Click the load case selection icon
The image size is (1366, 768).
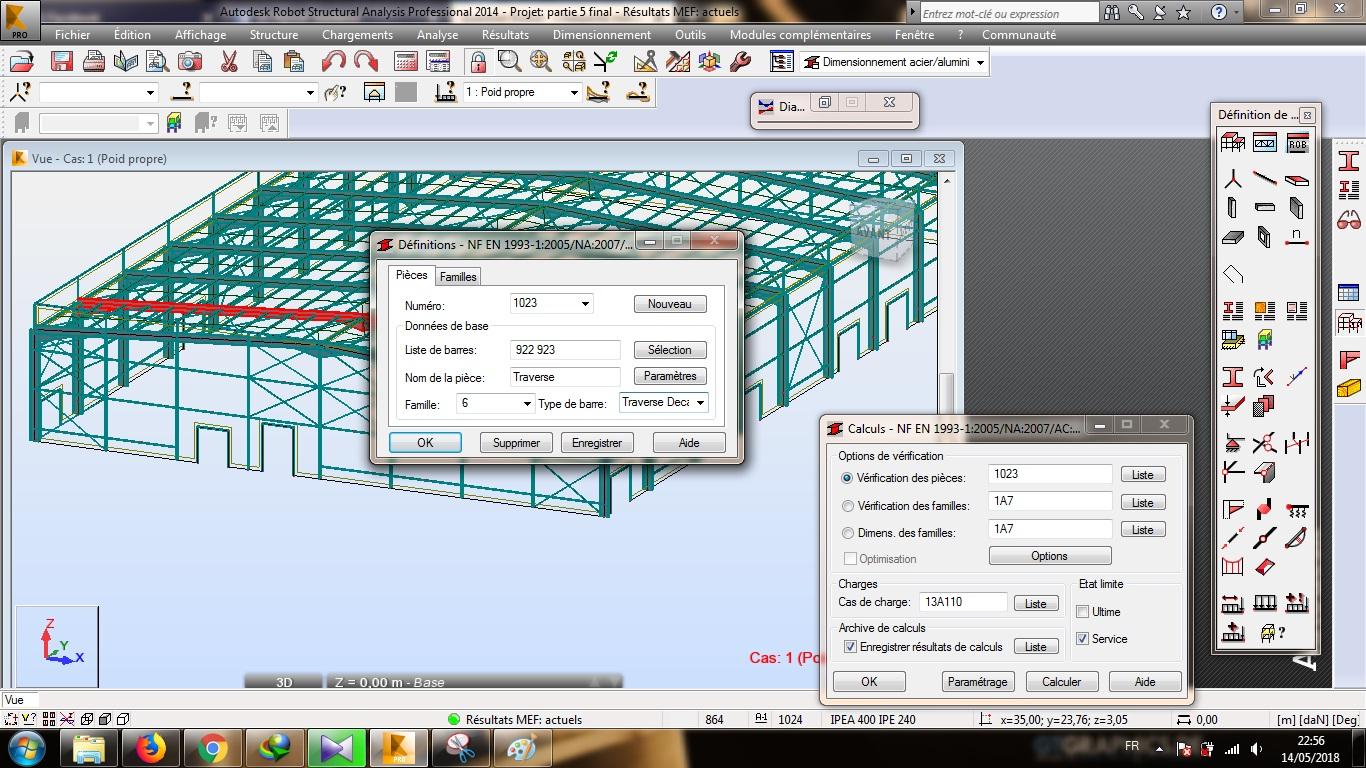coord(446,92)
